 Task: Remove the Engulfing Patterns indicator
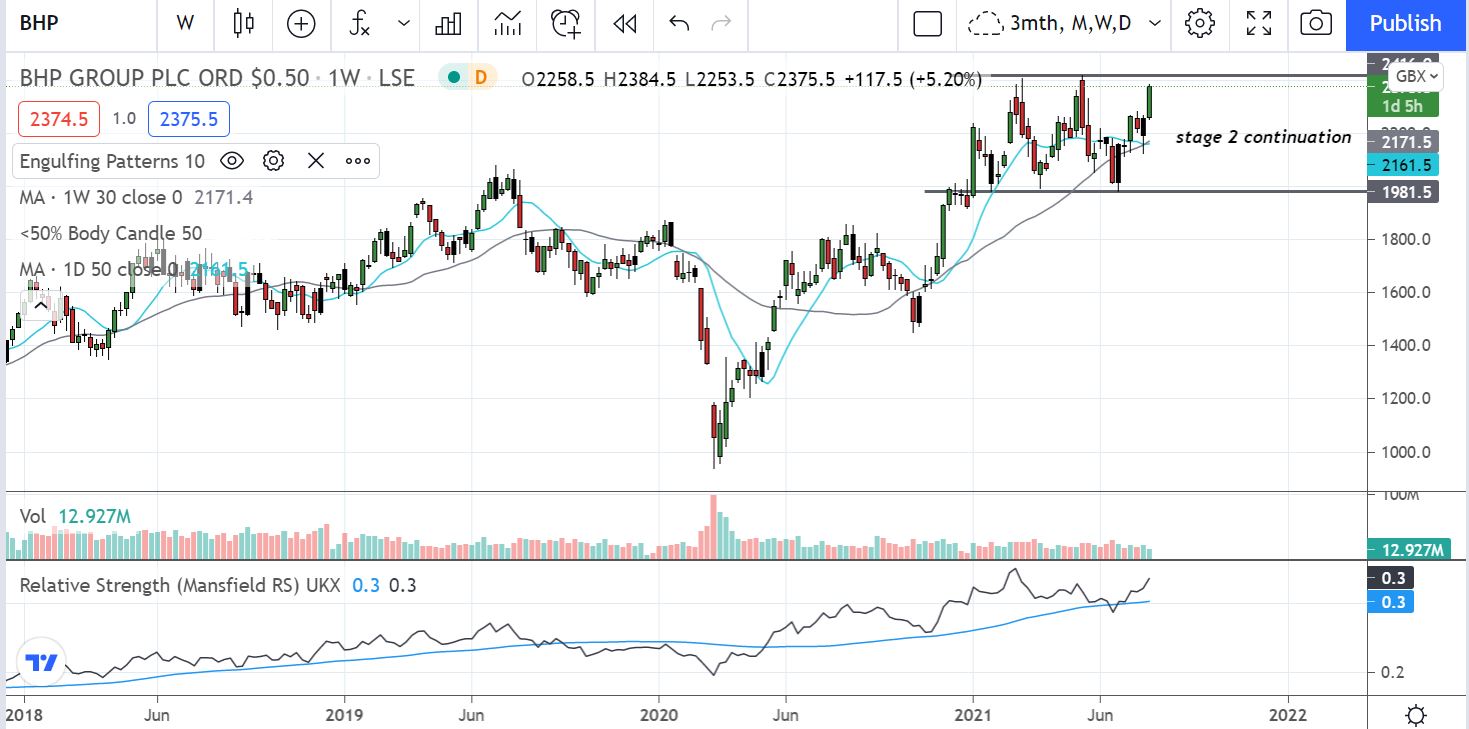tap(316, 160)
